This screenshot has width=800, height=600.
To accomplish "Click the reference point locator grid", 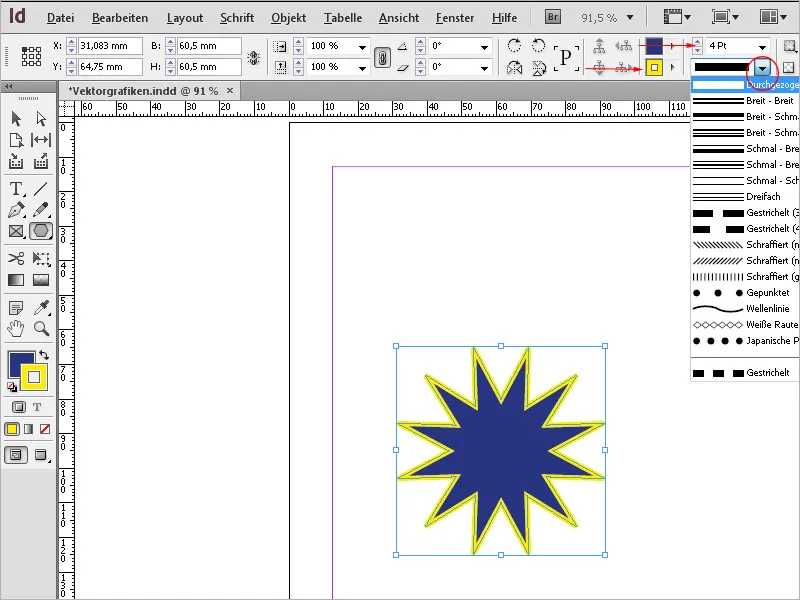I will point(31,56).
